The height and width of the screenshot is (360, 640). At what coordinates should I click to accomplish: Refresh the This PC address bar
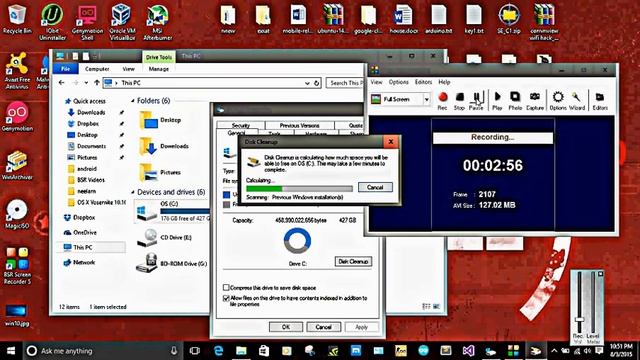coord(316,83)
